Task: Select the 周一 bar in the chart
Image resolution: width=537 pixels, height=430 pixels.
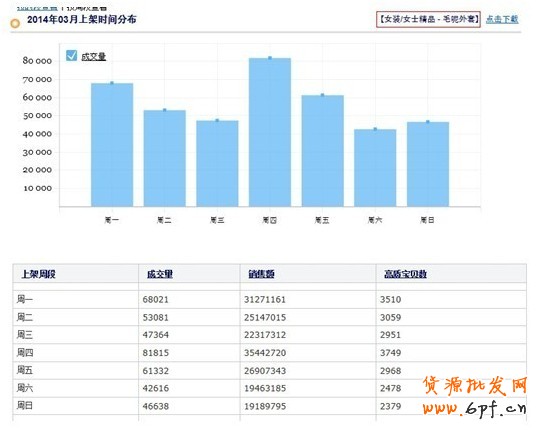Action: coord(112,144)
